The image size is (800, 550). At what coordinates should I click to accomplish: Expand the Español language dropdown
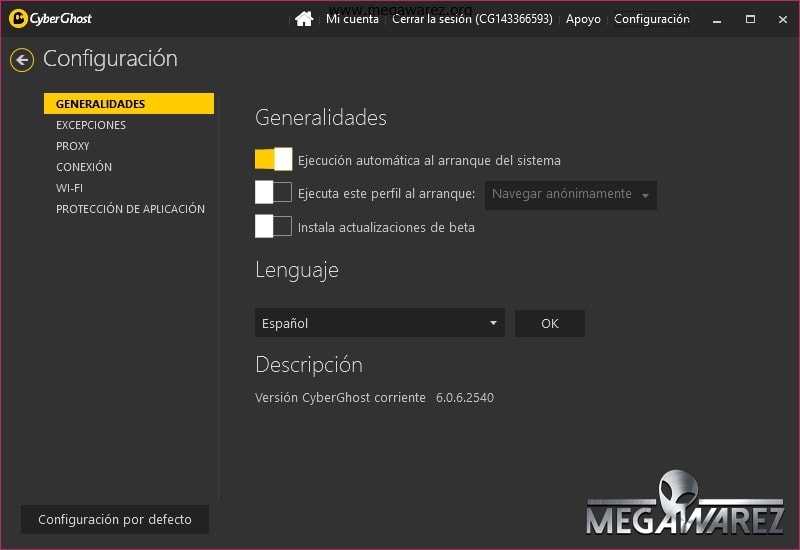tap(380, 323)
